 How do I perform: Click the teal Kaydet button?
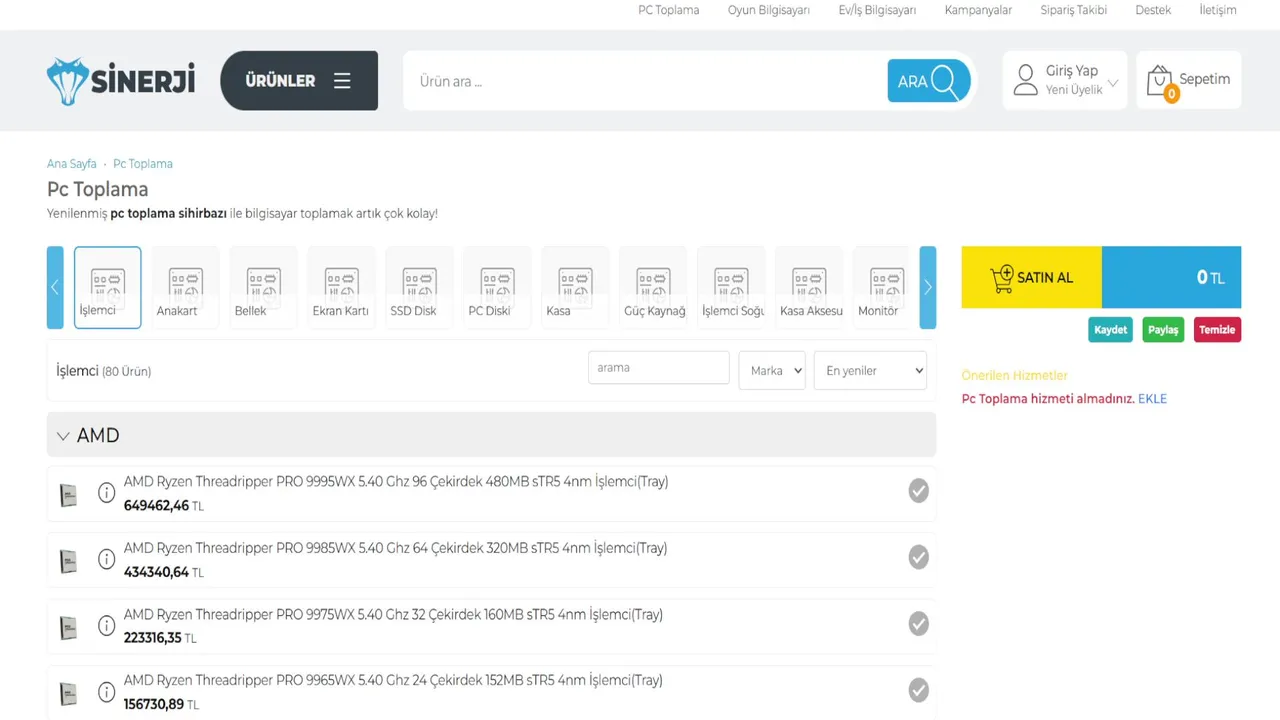click(1110, 330)
